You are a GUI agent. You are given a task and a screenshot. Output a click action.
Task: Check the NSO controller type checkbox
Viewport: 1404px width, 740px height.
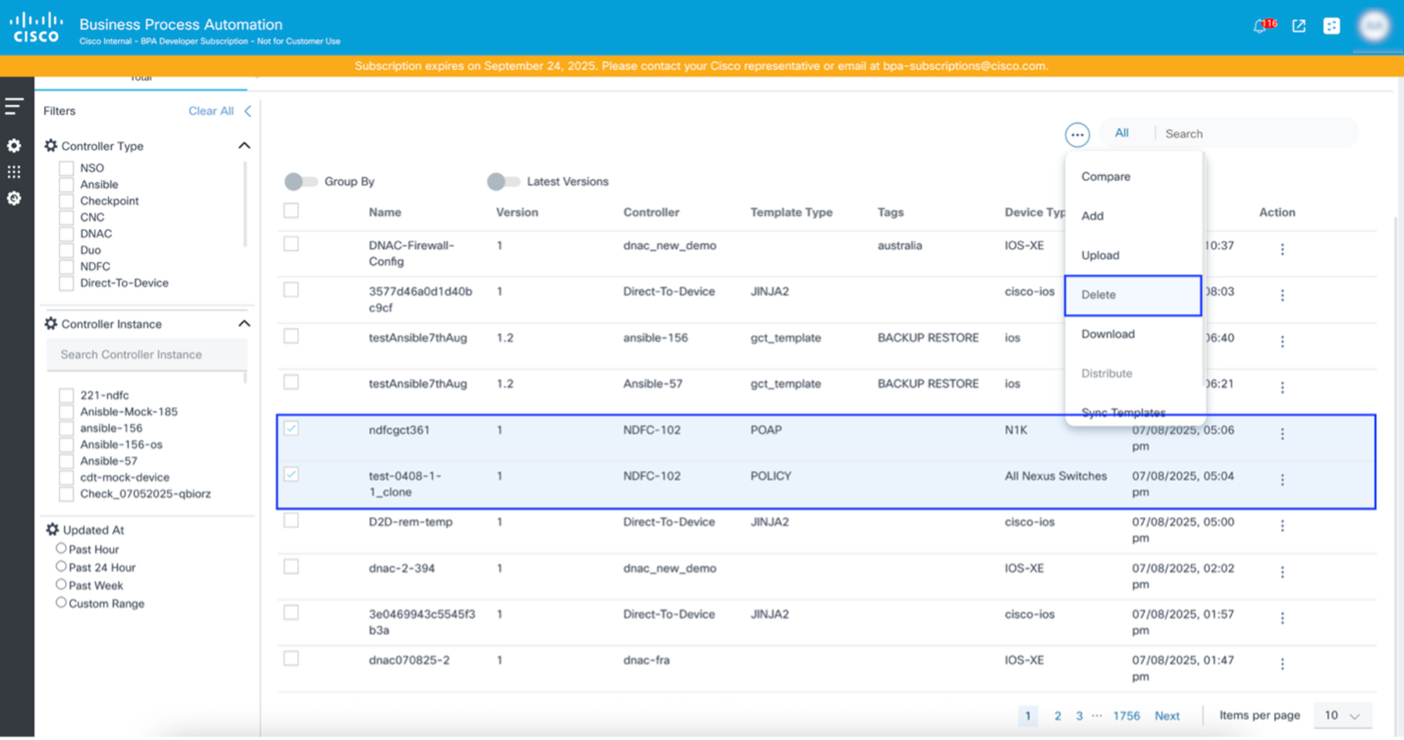pyautogui.click(x=66, y=168)
